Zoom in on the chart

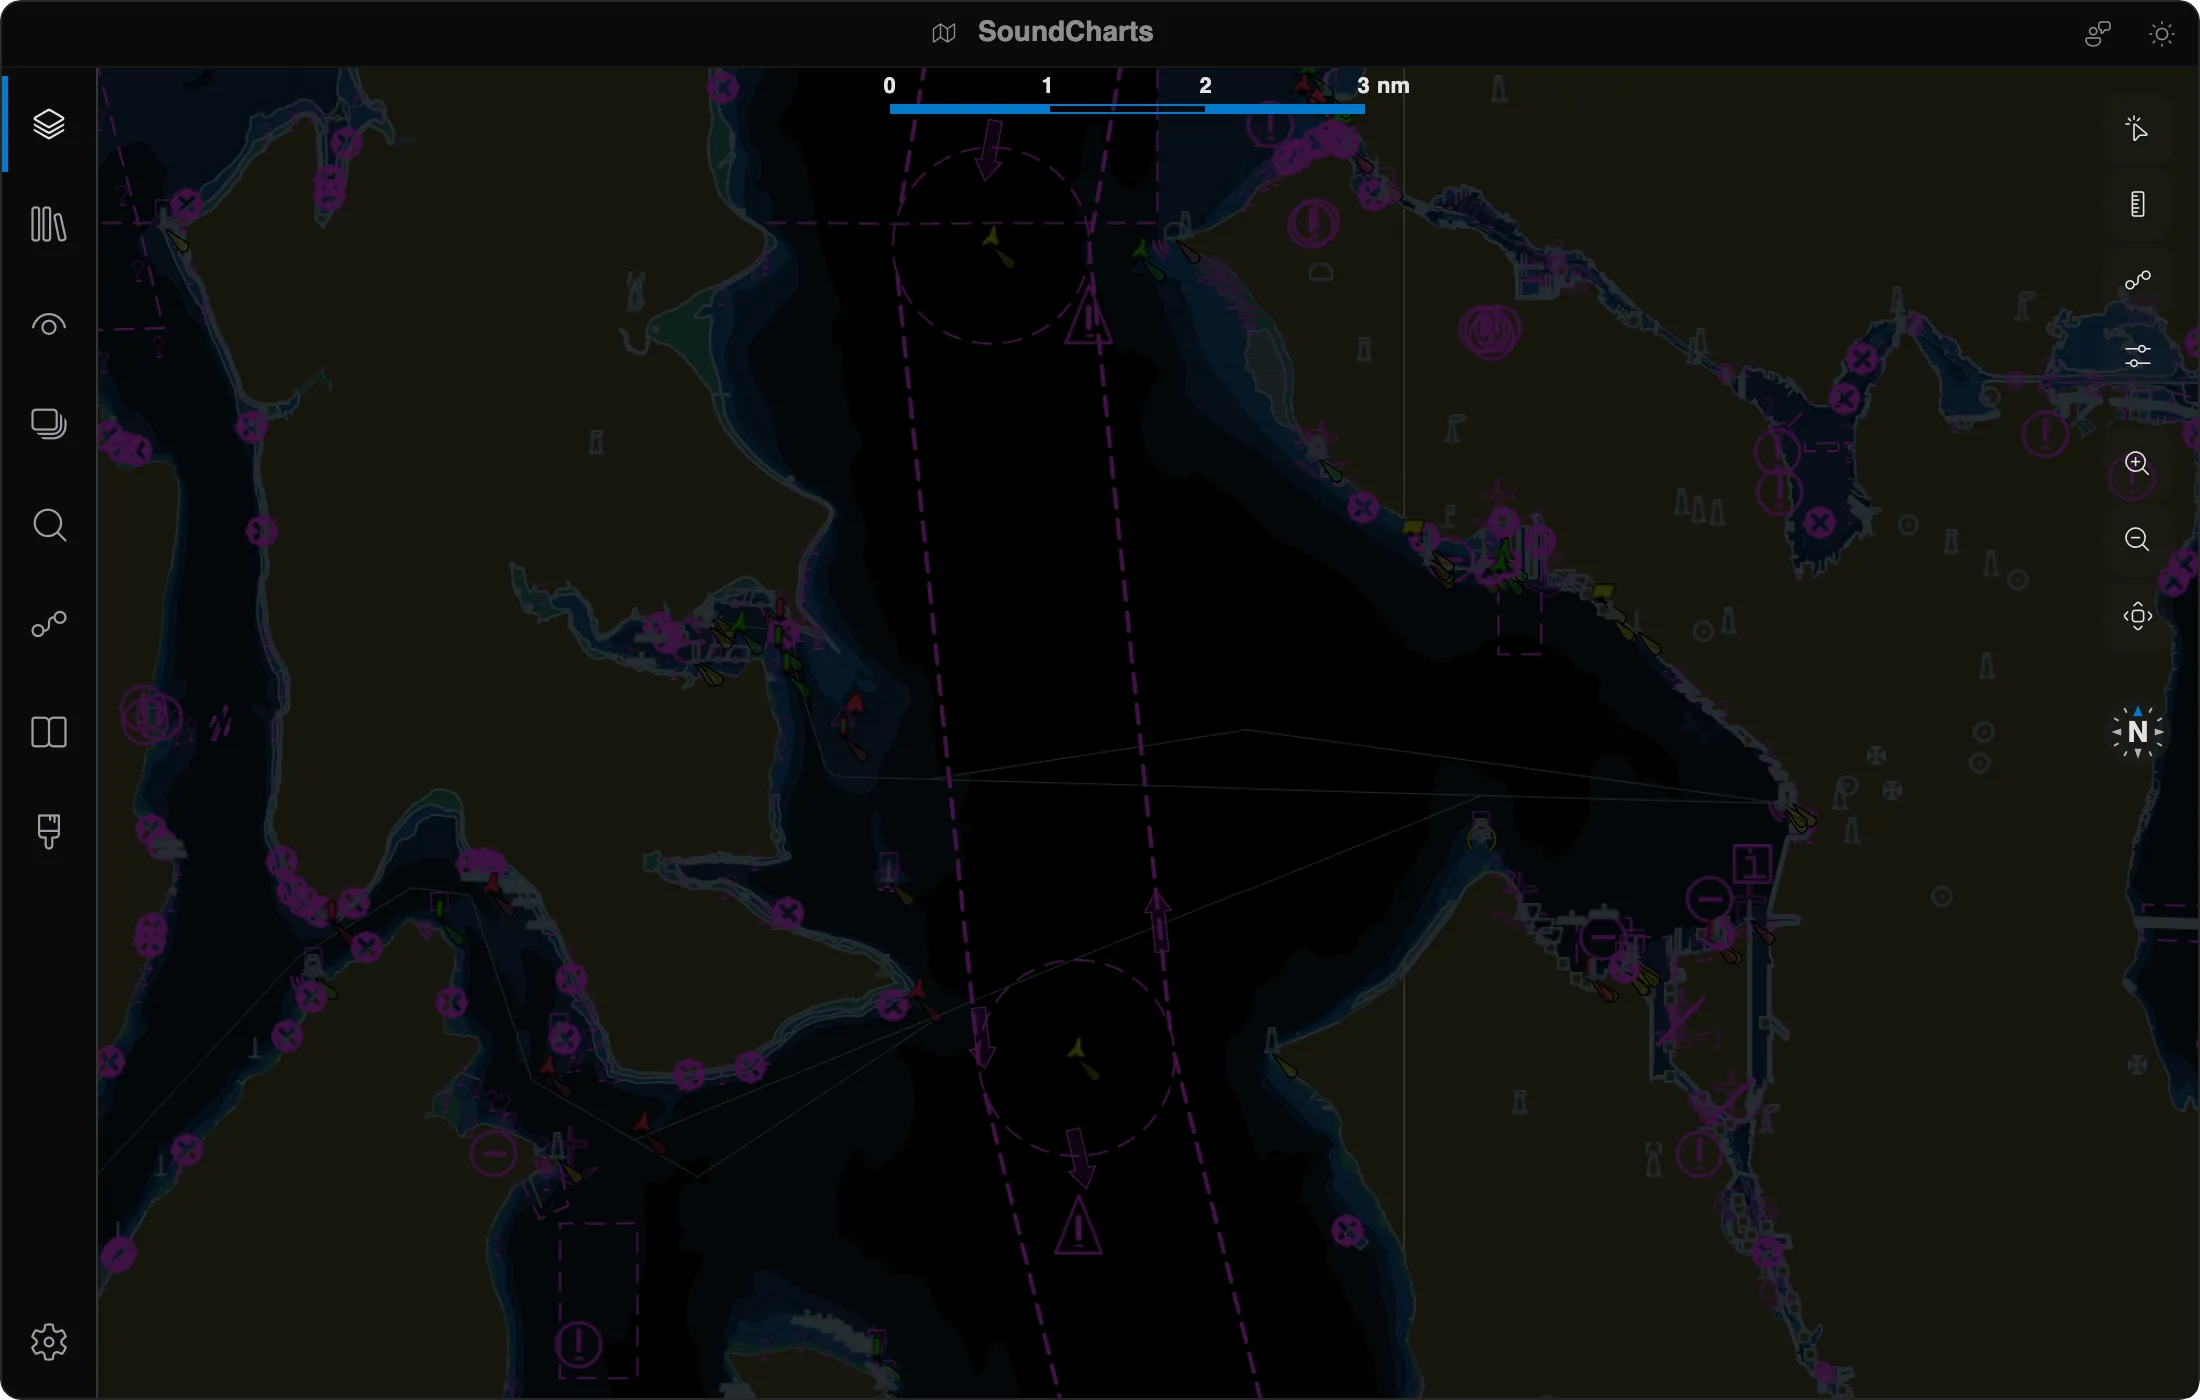click(x=2137, y=463)
